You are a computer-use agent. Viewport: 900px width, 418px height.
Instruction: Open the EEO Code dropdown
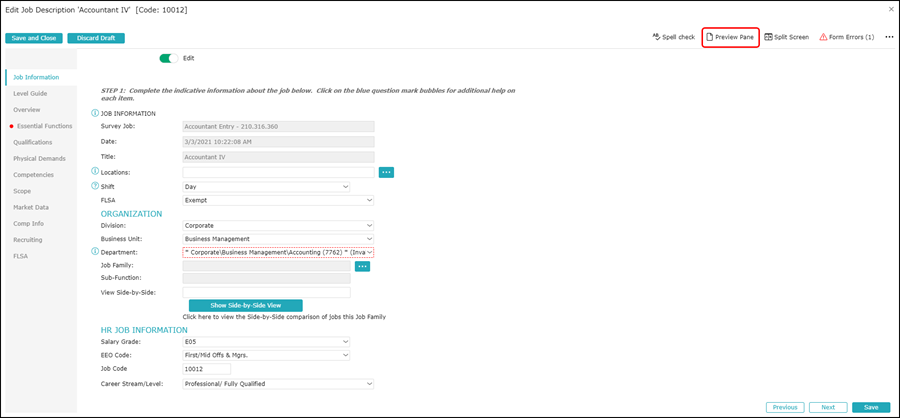click(x=266, y=355)
